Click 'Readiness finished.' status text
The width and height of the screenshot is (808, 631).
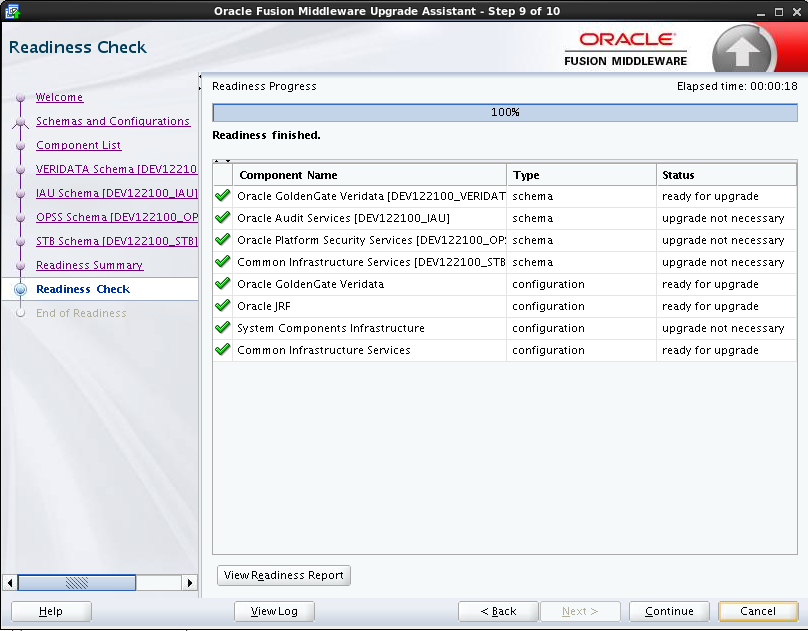[266, 135]
